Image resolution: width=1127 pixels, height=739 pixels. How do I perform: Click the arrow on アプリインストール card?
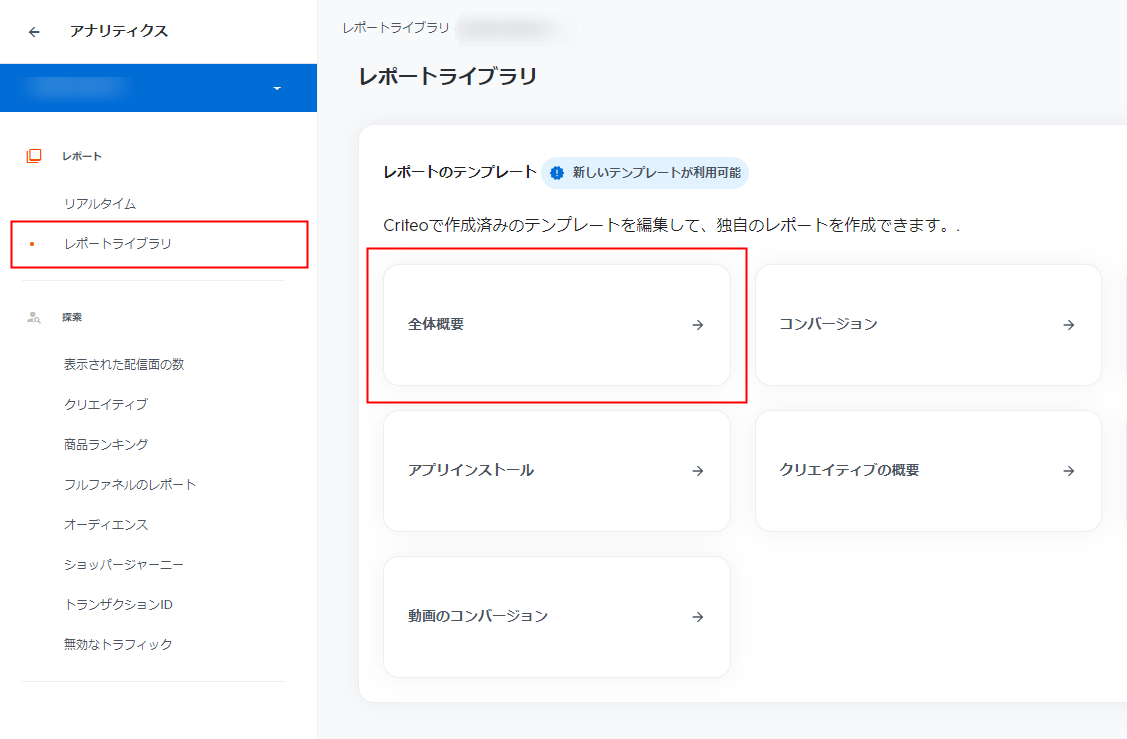tap(698, 471)
